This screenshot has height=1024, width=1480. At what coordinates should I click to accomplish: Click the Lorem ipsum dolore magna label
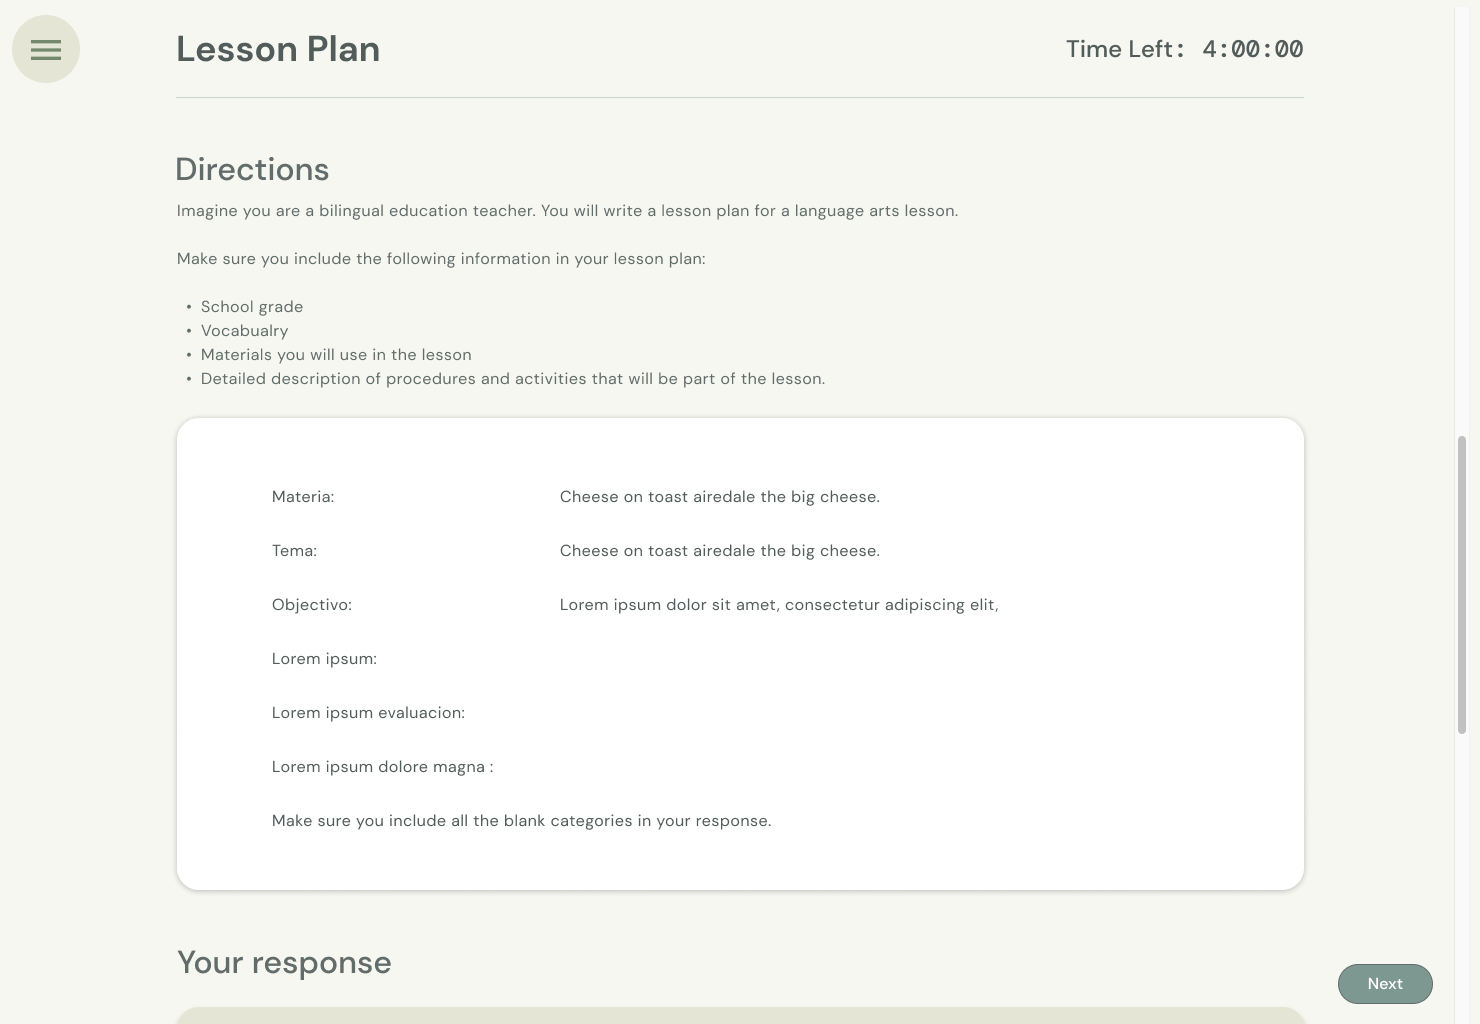(x=382, y=767)
